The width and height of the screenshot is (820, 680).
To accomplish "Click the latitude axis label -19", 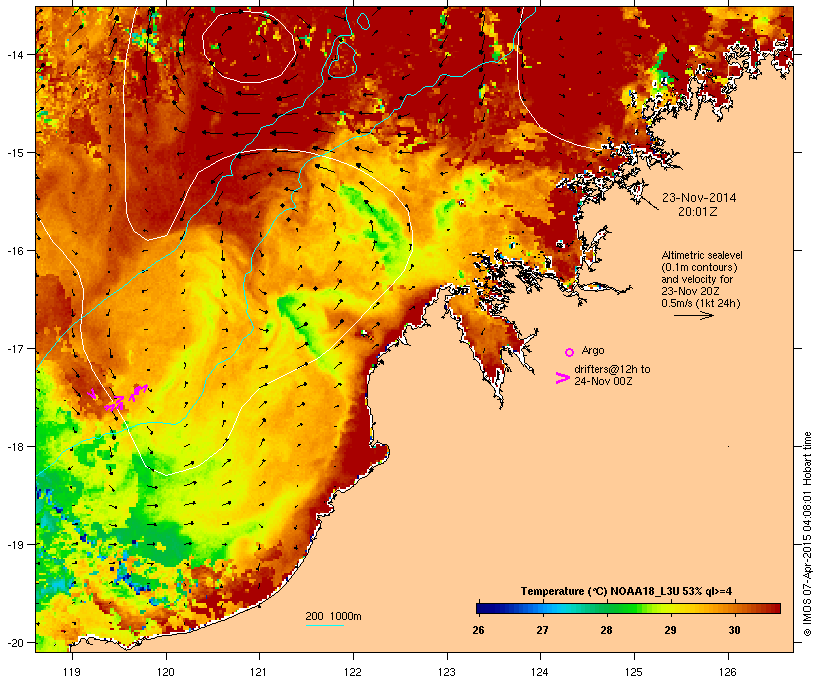I will (15, 545).
